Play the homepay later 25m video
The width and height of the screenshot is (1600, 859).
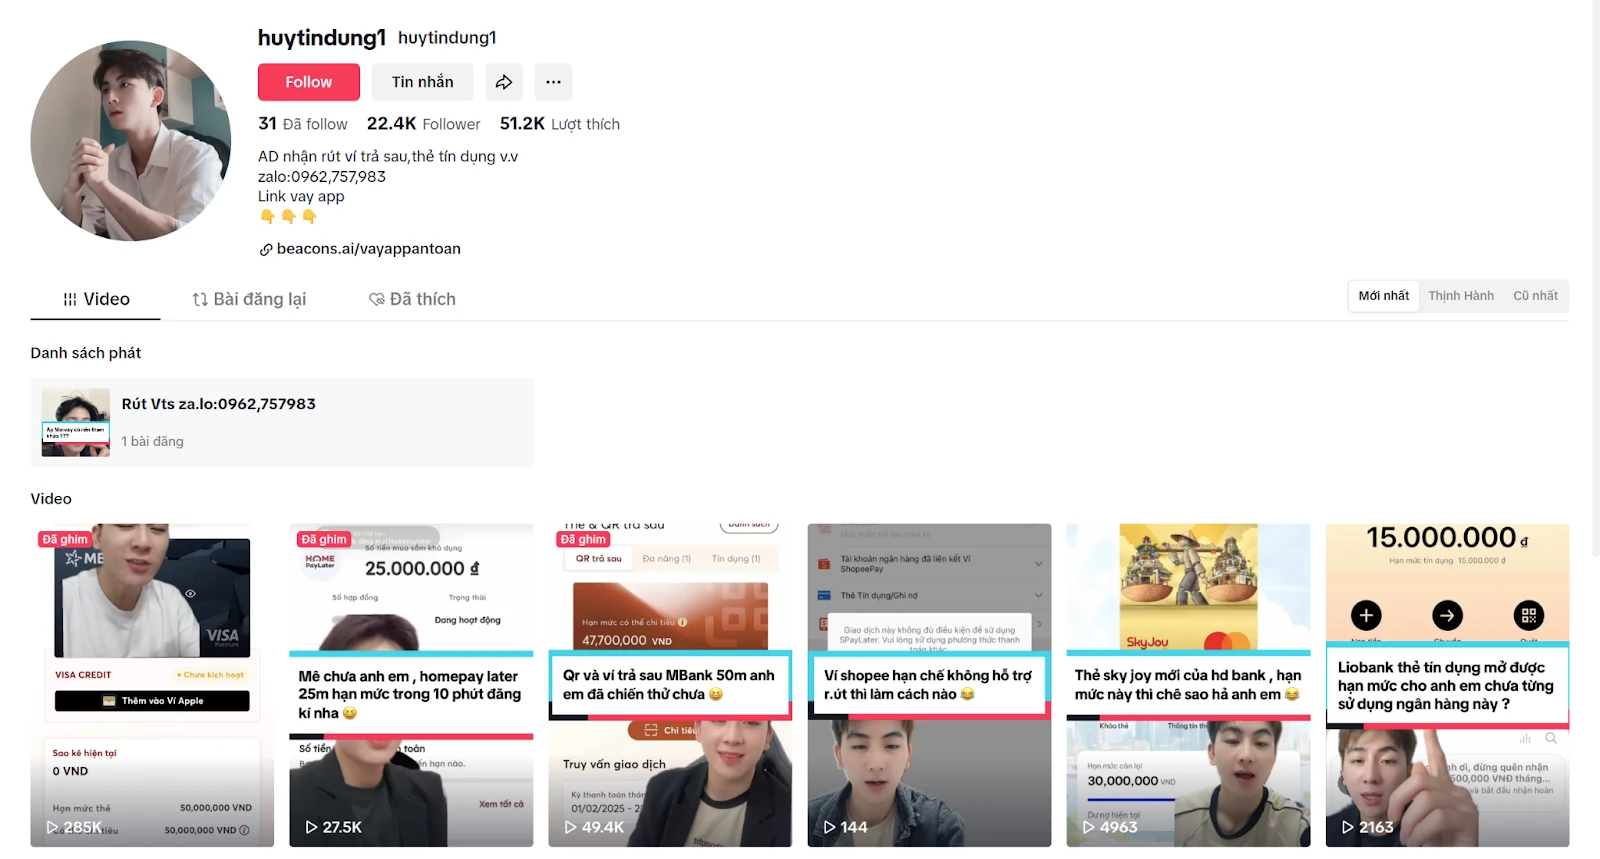click(x=411, y=685)
